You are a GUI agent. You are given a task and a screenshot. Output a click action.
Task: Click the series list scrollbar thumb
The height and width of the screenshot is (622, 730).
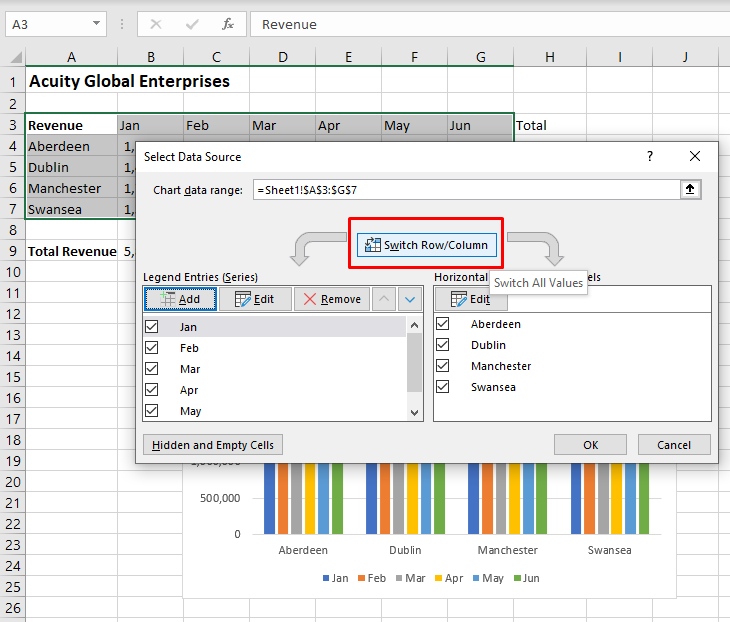tap(414, 362)
